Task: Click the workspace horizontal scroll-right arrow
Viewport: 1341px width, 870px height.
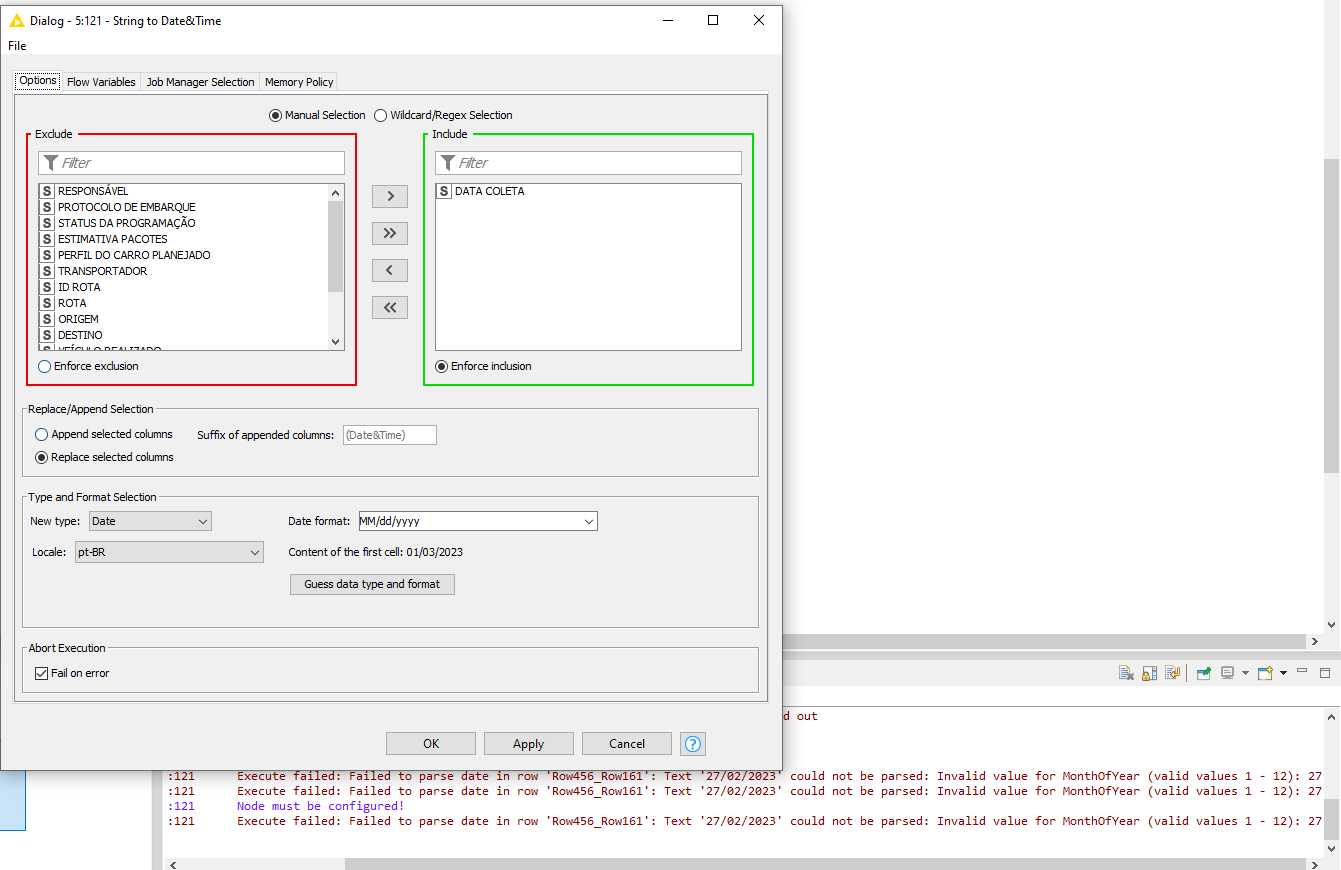Action: point(1314,641)
